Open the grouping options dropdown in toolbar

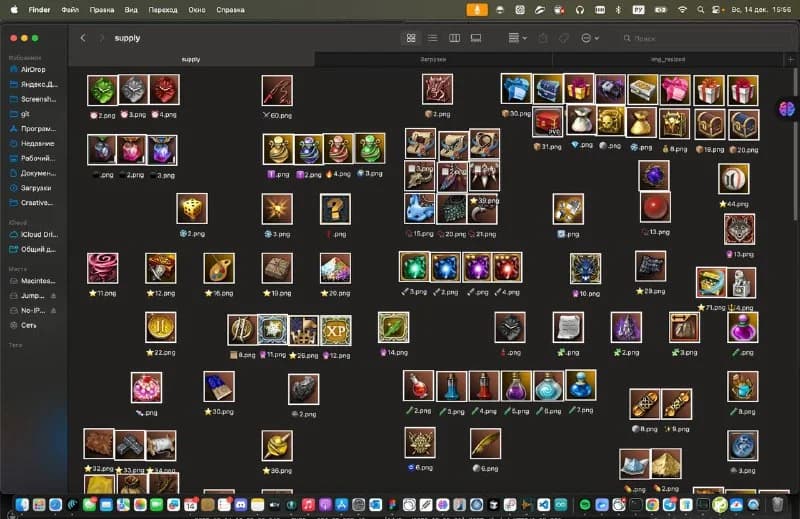pyautogui.click(x=517, y=38)
